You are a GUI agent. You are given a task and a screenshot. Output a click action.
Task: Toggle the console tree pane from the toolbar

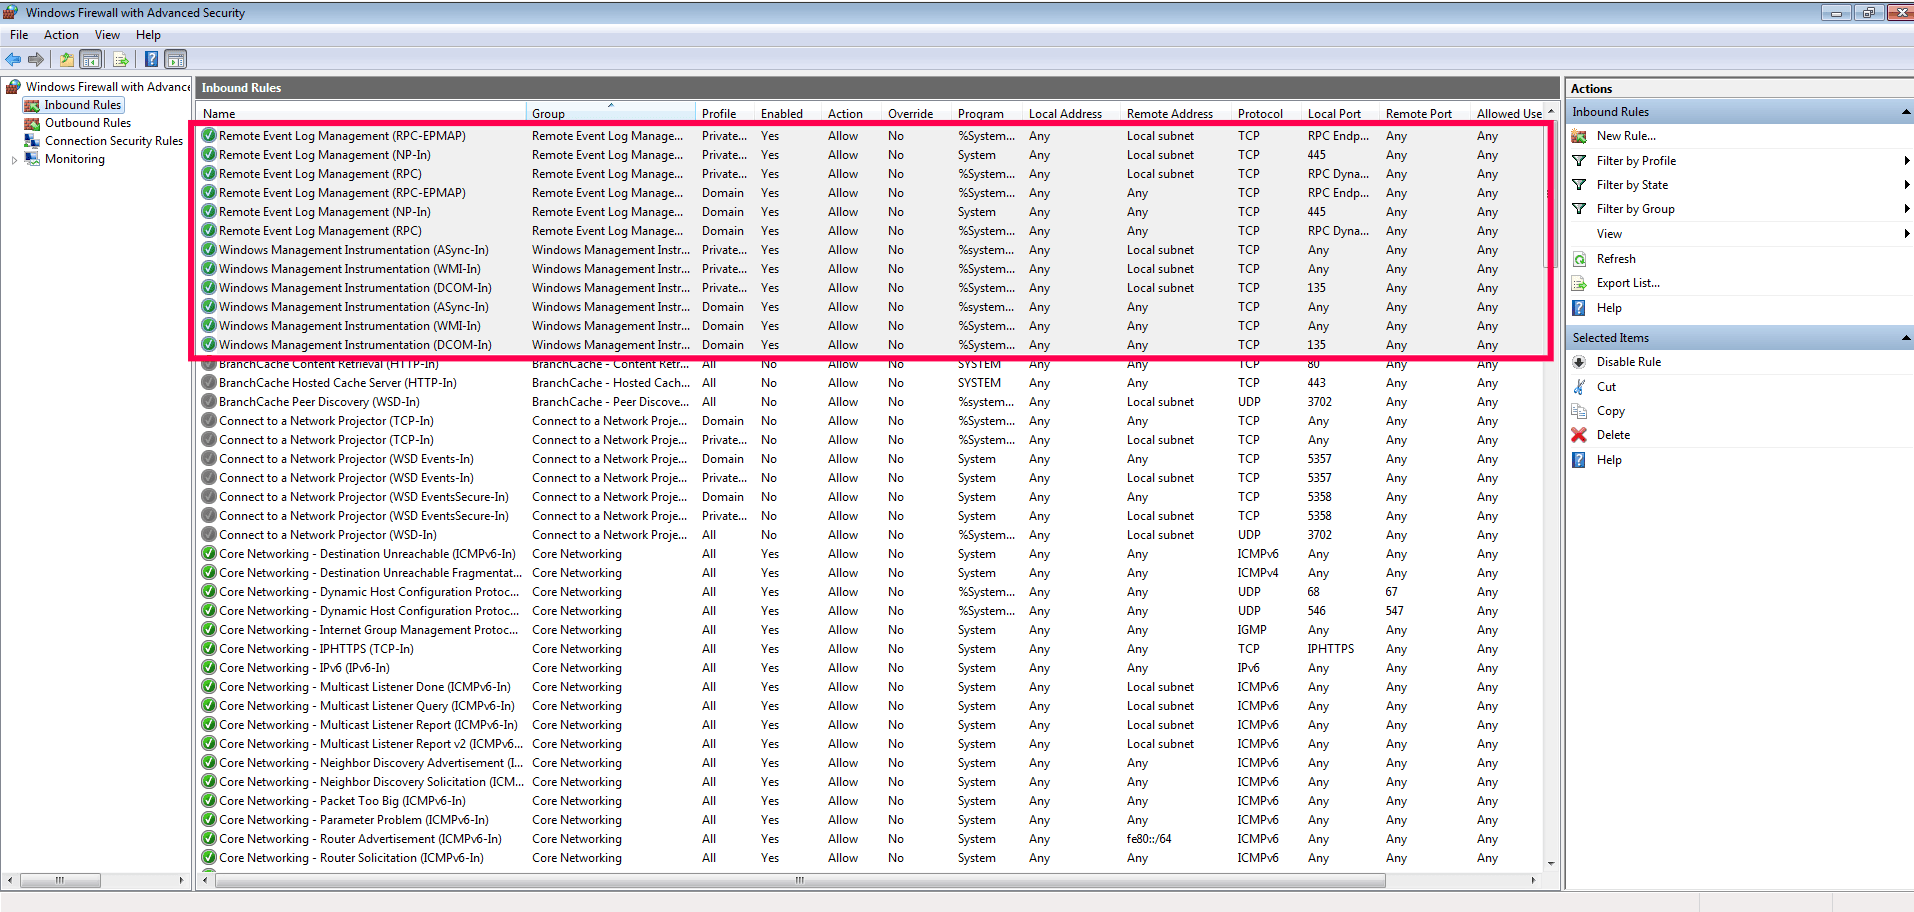pyautogui.click(x=91, y=60)
